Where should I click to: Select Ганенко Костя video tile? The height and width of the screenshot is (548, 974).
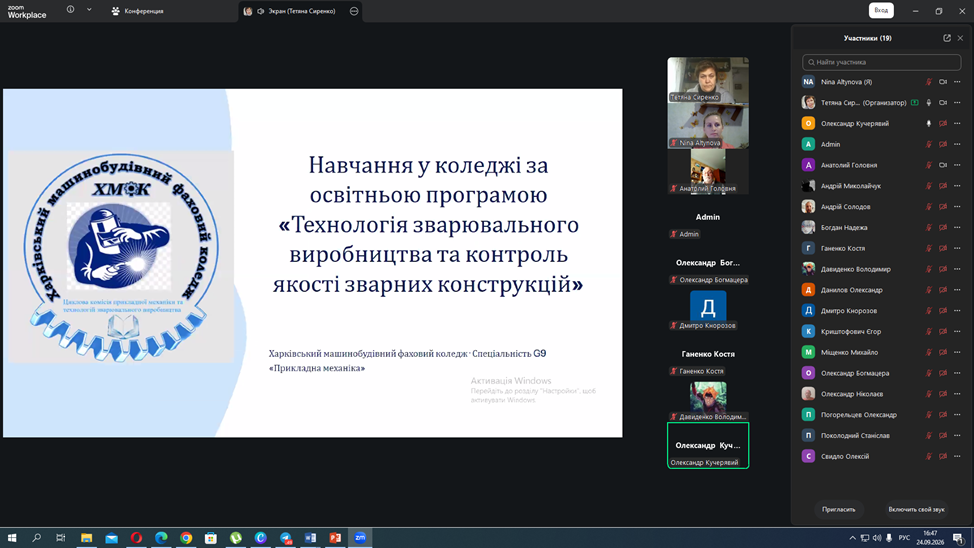point(708,354)
